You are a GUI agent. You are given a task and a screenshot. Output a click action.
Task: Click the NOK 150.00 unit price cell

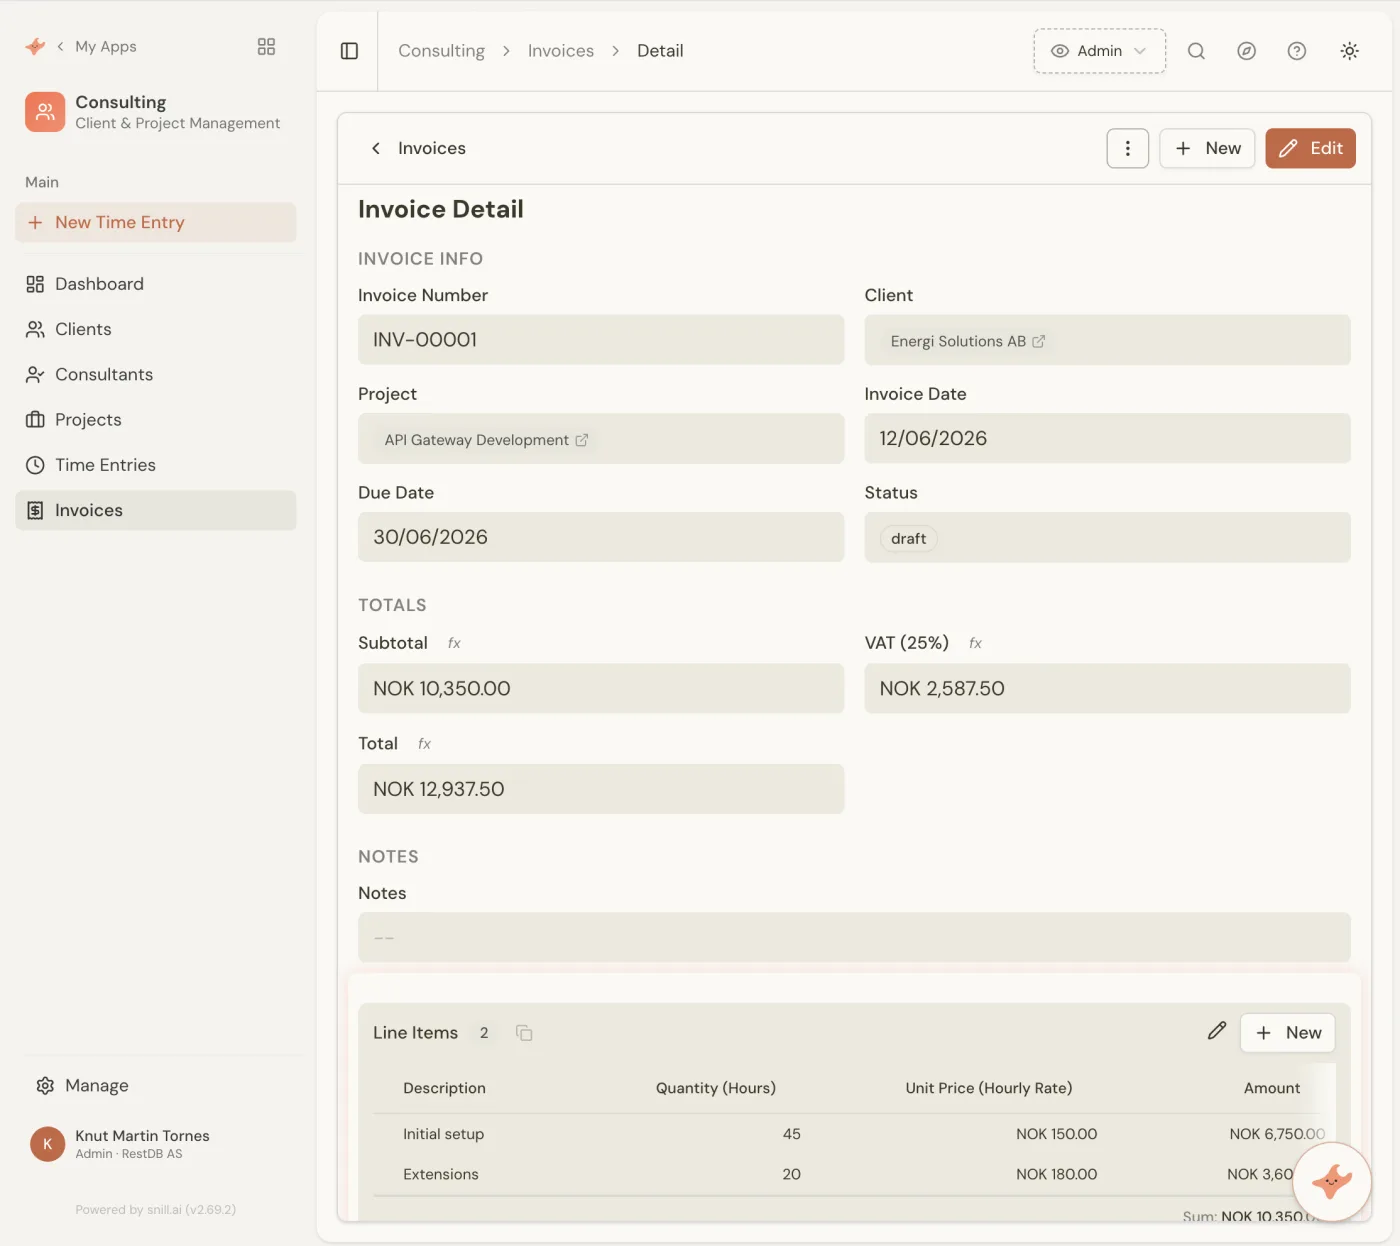click(x=1056, y=1134)
